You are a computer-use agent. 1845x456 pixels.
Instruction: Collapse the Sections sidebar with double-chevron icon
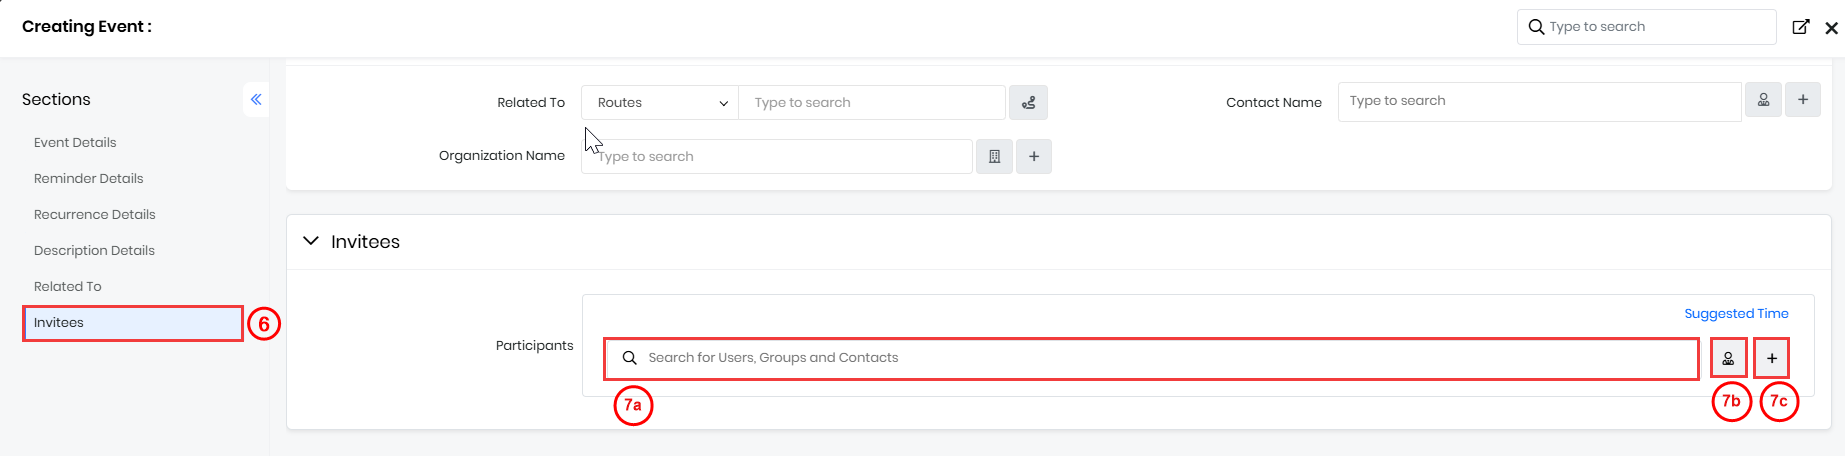coord(256,99)
